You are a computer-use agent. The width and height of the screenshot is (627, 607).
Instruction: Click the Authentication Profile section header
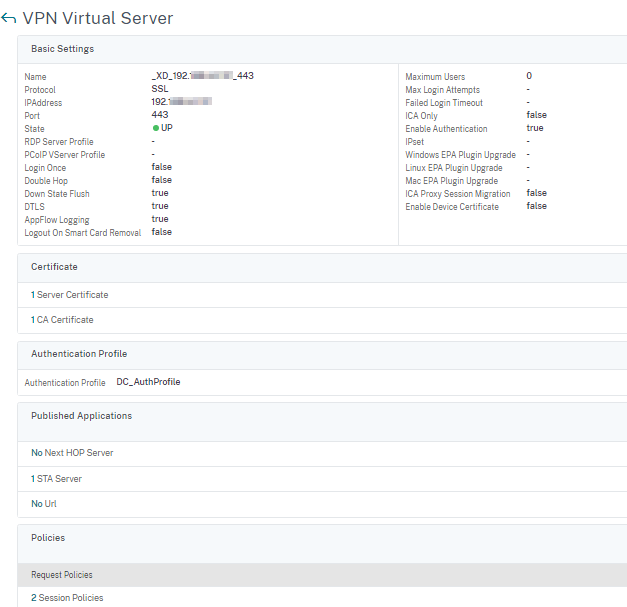point(79,354)
